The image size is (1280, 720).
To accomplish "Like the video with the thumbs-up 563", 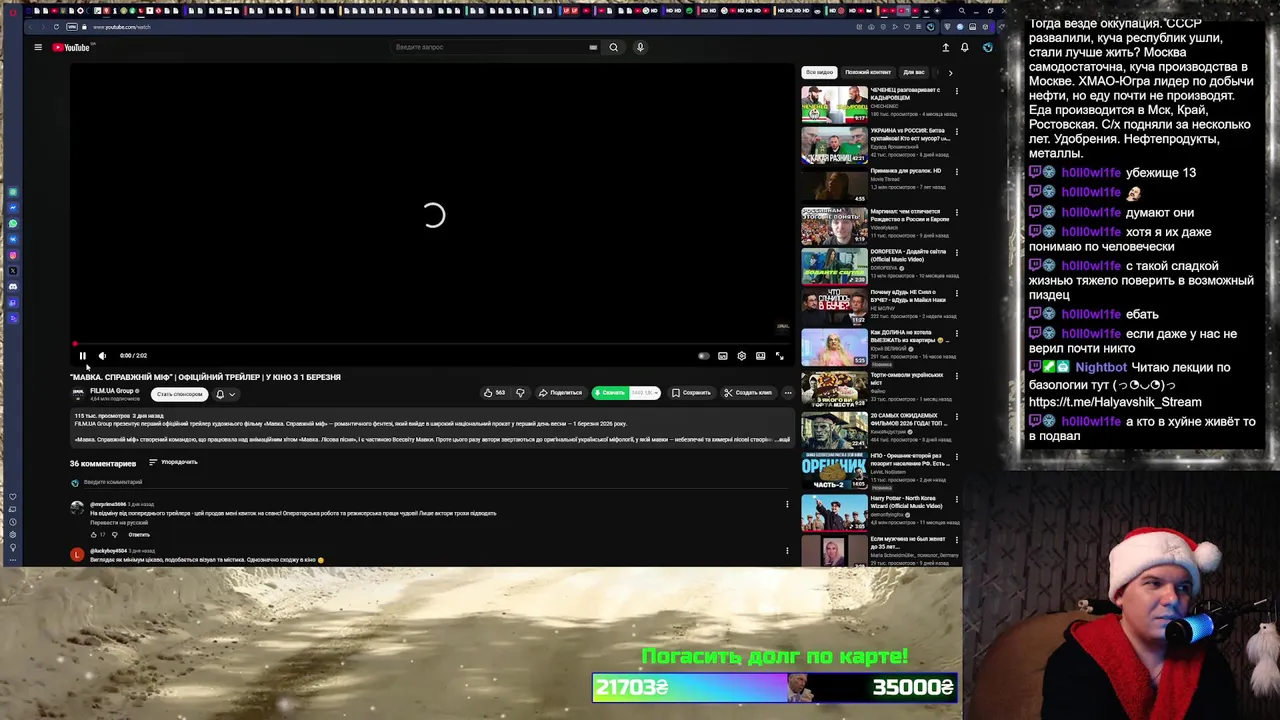I will pyautogui.click(x=494, y=393).
